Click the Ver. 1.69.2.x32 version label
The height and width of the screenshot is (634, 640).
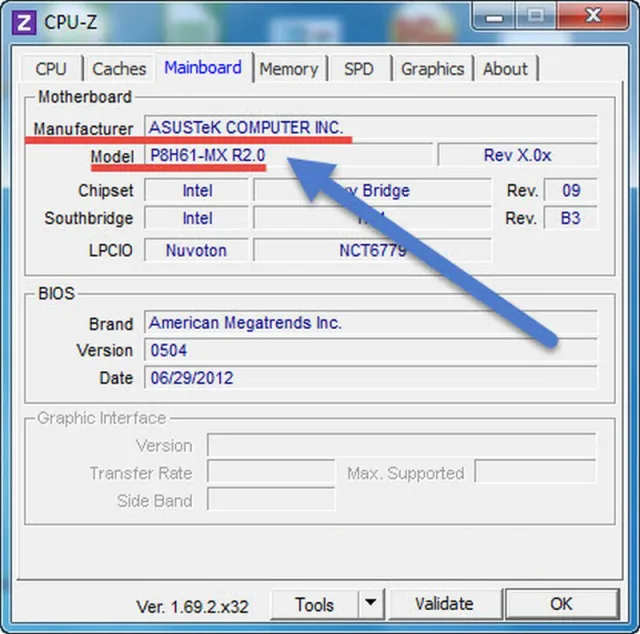[192, 607]
